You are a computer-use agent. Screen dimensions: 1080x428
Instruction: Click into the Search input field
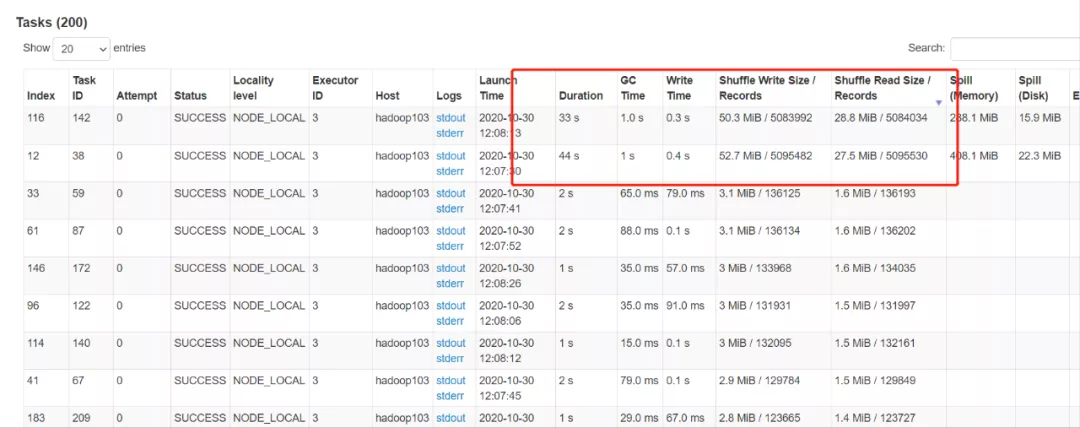1013,48
